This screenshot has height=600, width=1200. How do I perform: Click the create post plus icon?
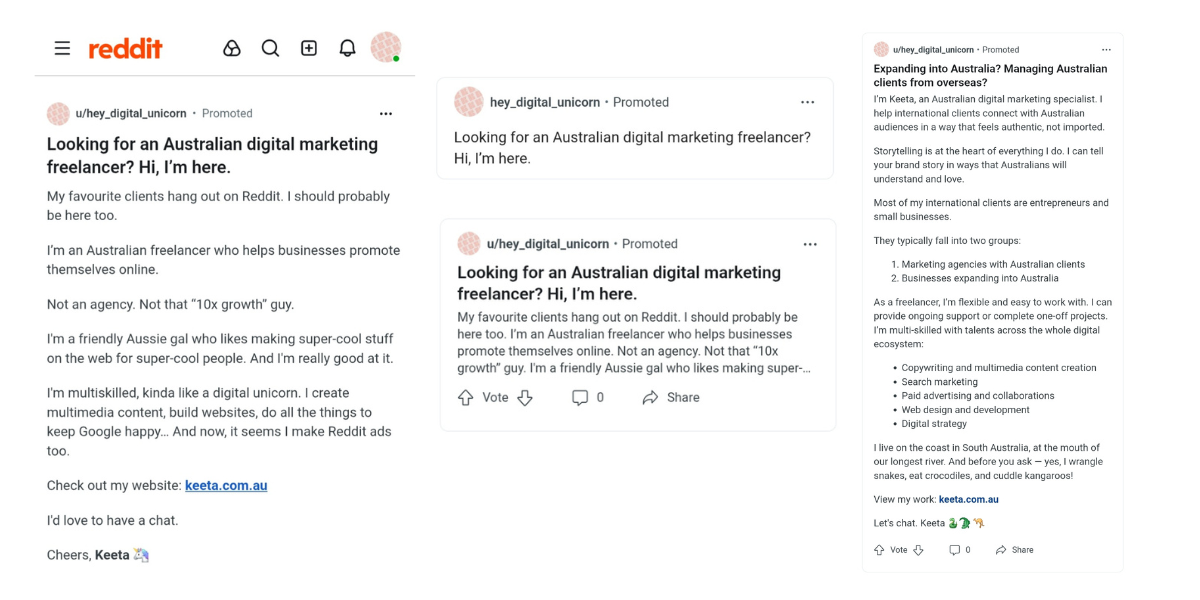click(x=309, y=48)
